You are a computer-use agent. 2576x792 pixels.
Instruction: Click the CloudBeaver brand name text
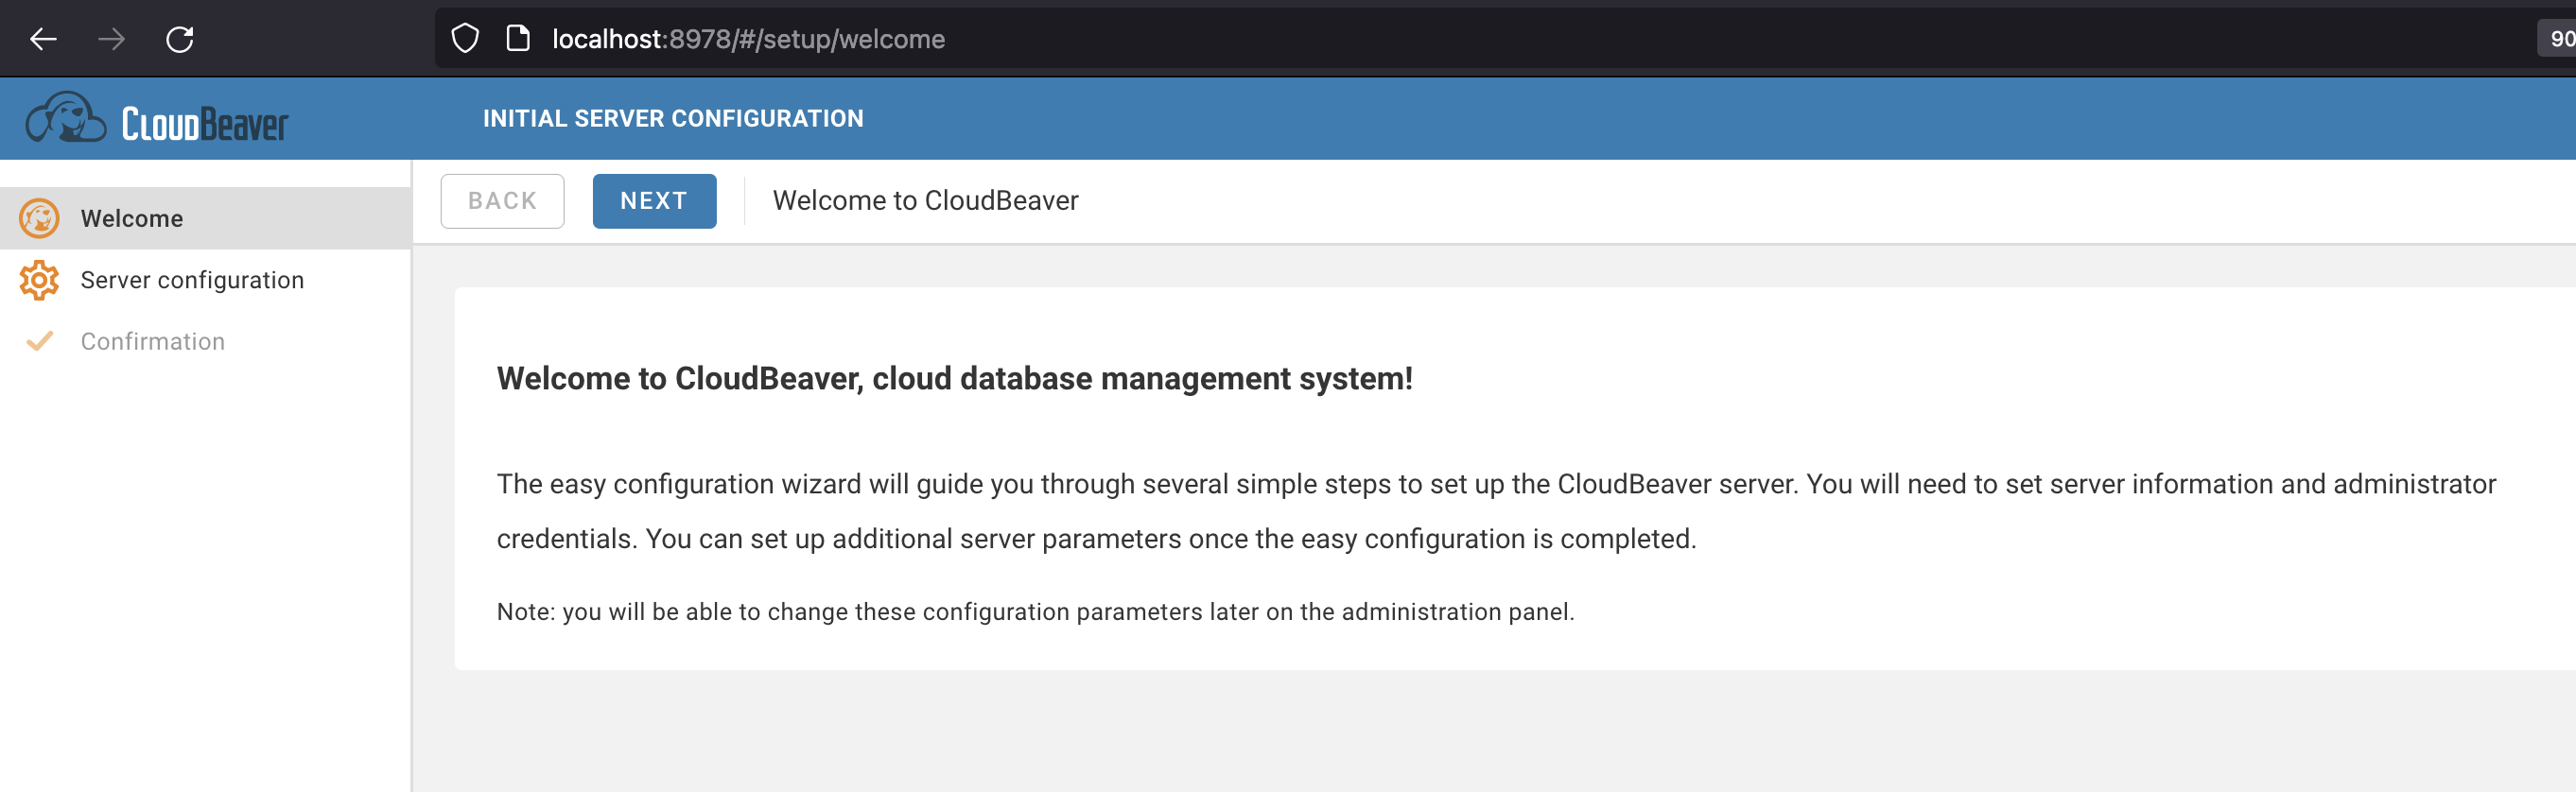click(x=205, y=124)
